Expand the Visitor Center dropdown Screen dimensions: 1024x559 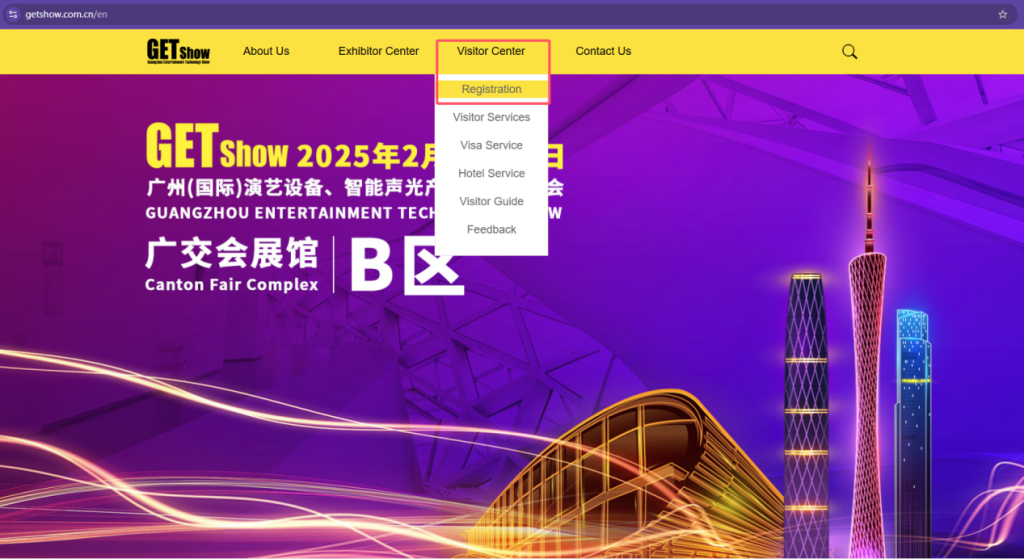491,51
